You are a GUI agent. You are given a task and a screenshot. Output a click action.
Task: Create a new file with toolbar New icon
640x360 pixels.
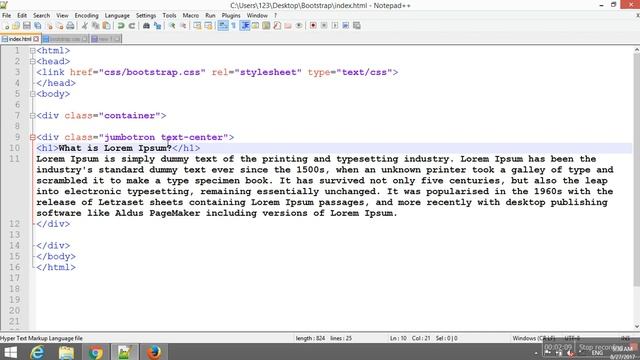point(6,26)
